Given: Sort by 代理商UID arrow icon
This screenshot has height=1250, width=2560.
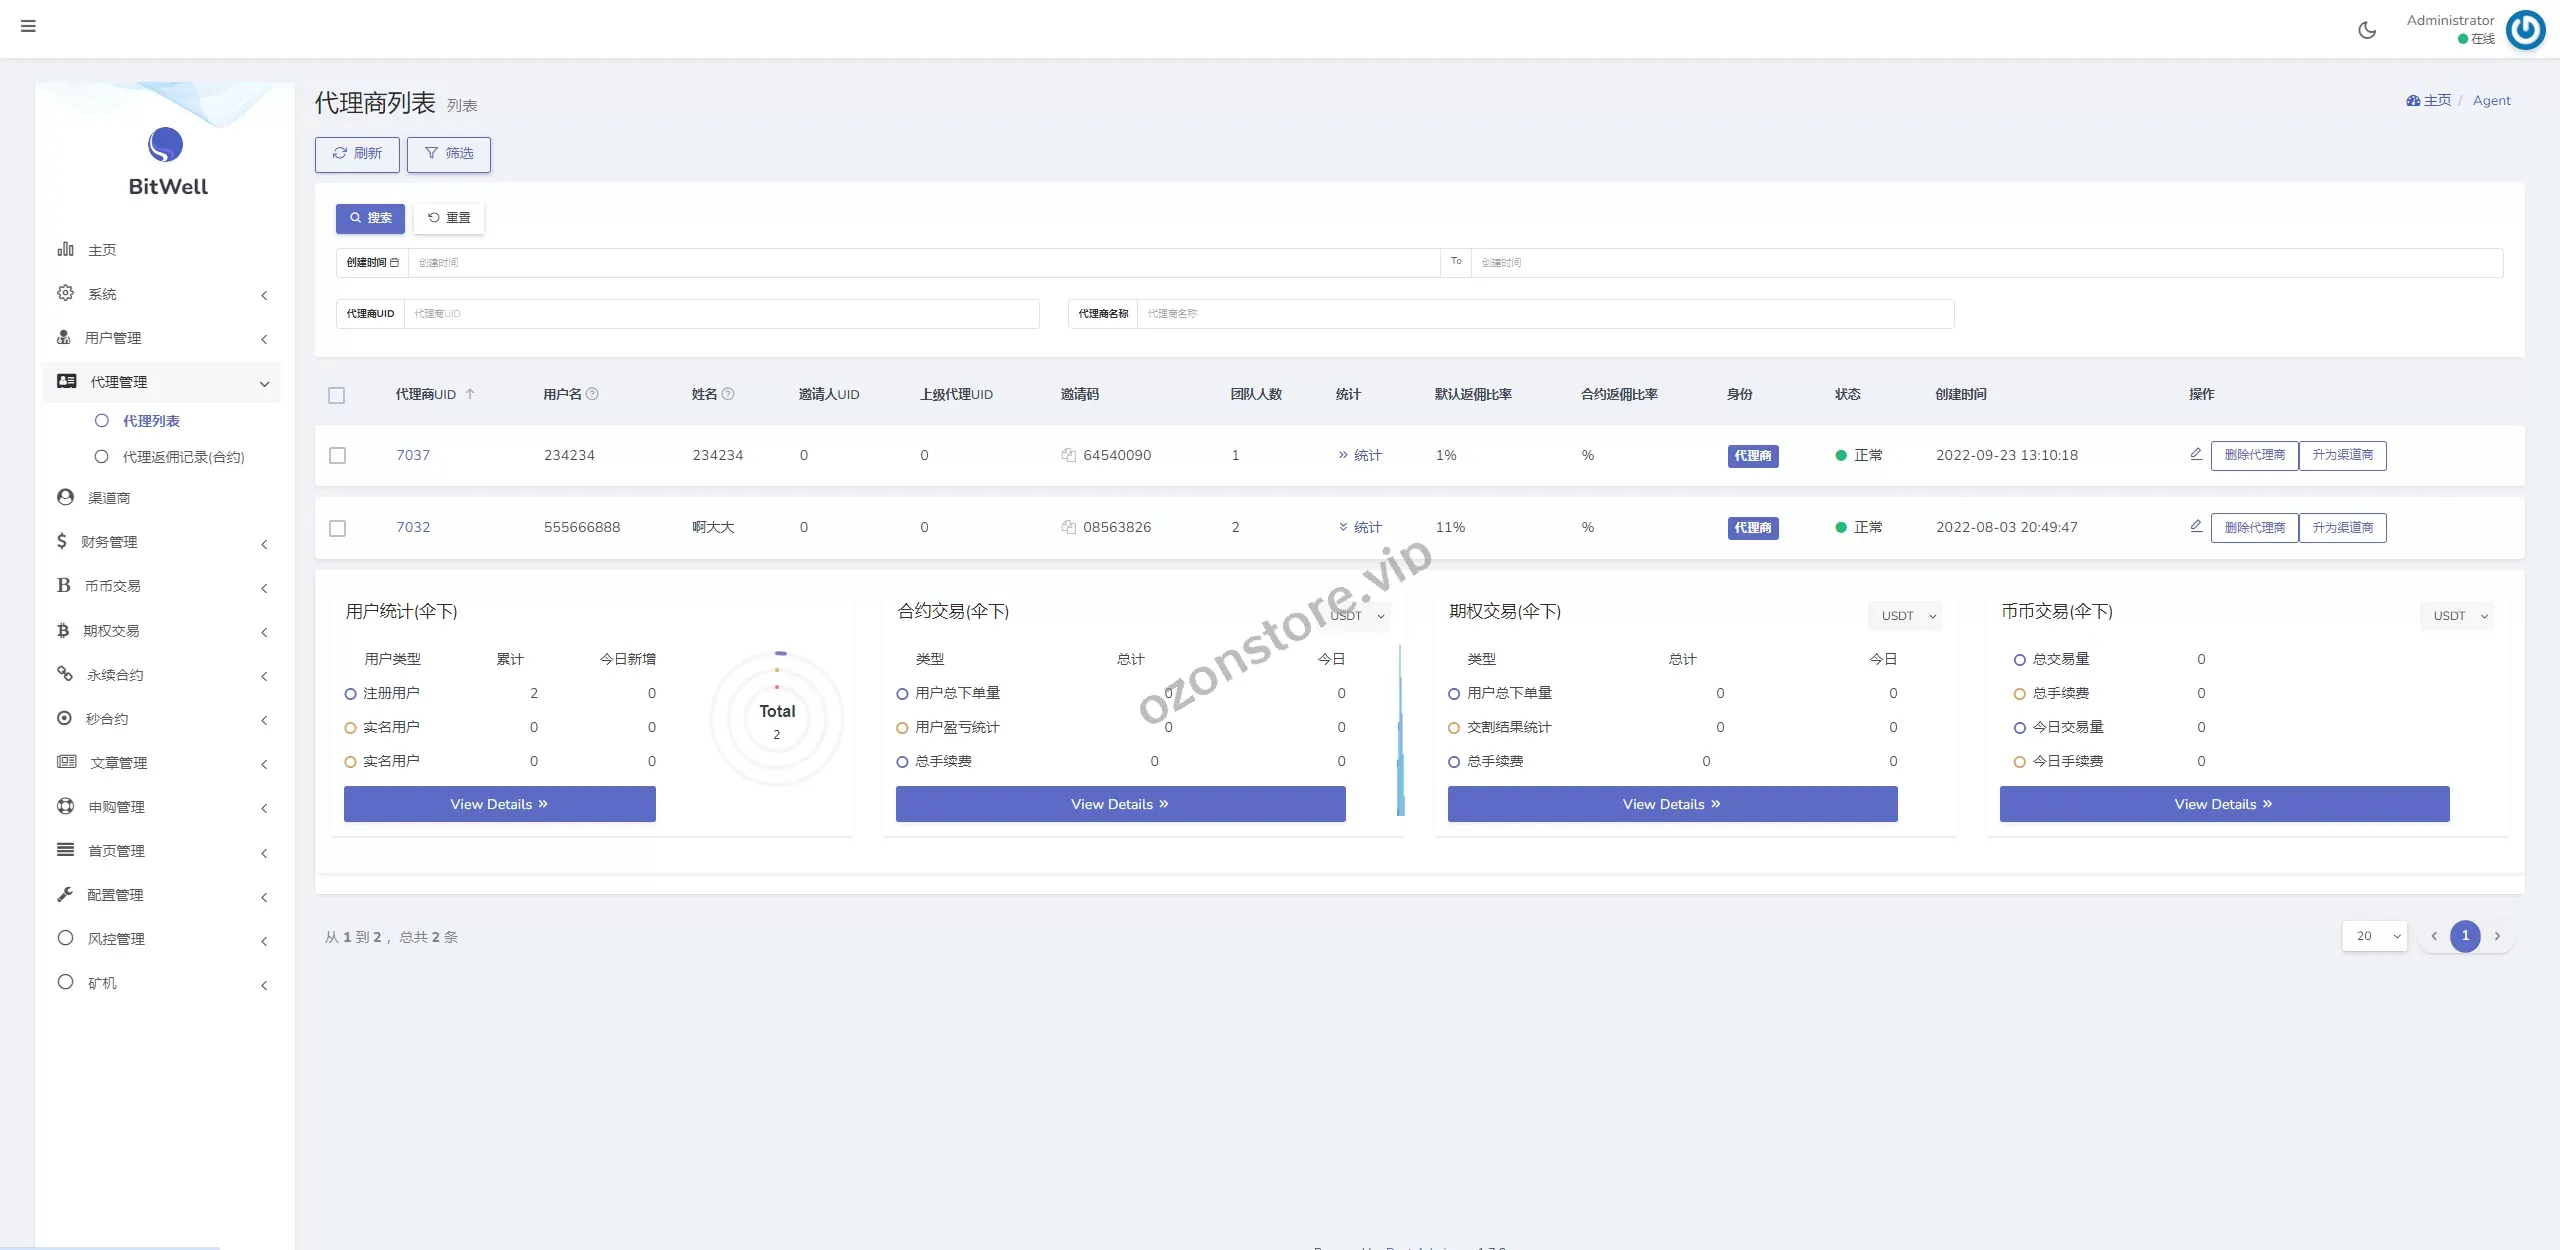Looking at the screenshot, I should click(x=470, y=394).
